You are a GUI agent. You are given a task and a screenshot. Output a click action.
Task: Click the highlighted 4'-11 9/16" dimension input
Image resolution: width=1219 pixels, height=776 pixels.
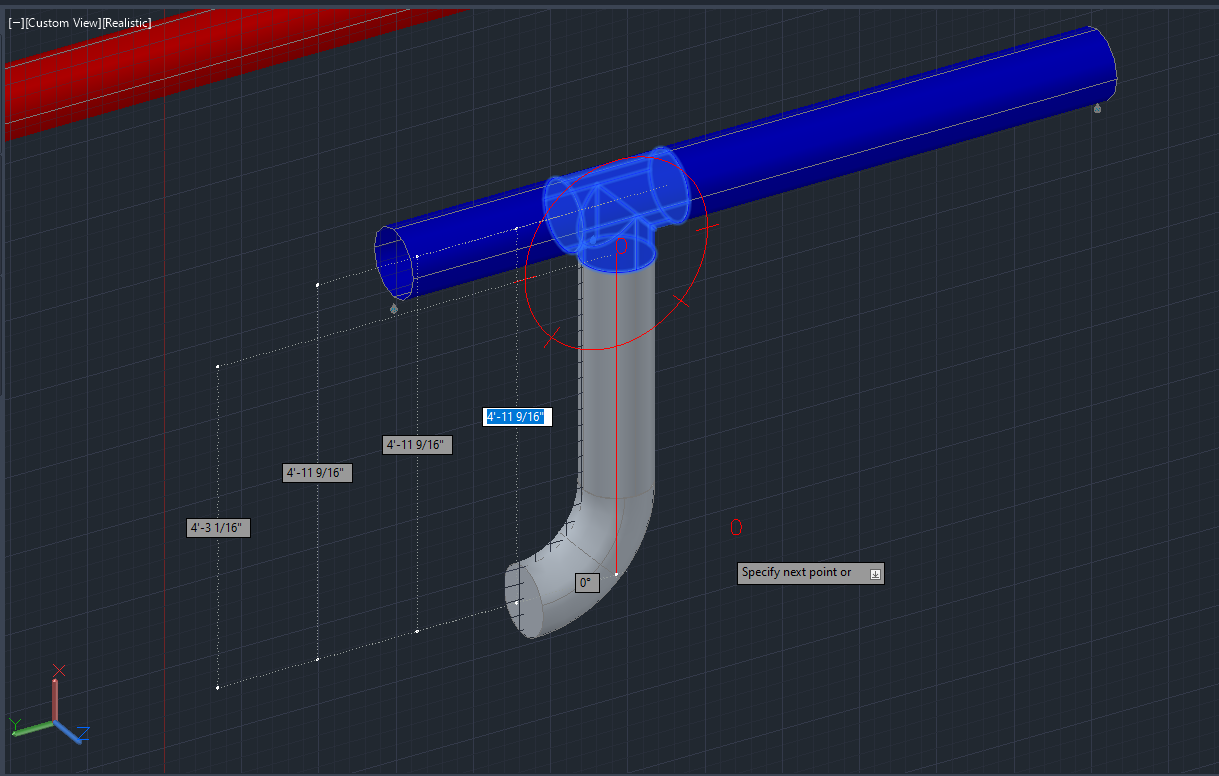(517, 416)
